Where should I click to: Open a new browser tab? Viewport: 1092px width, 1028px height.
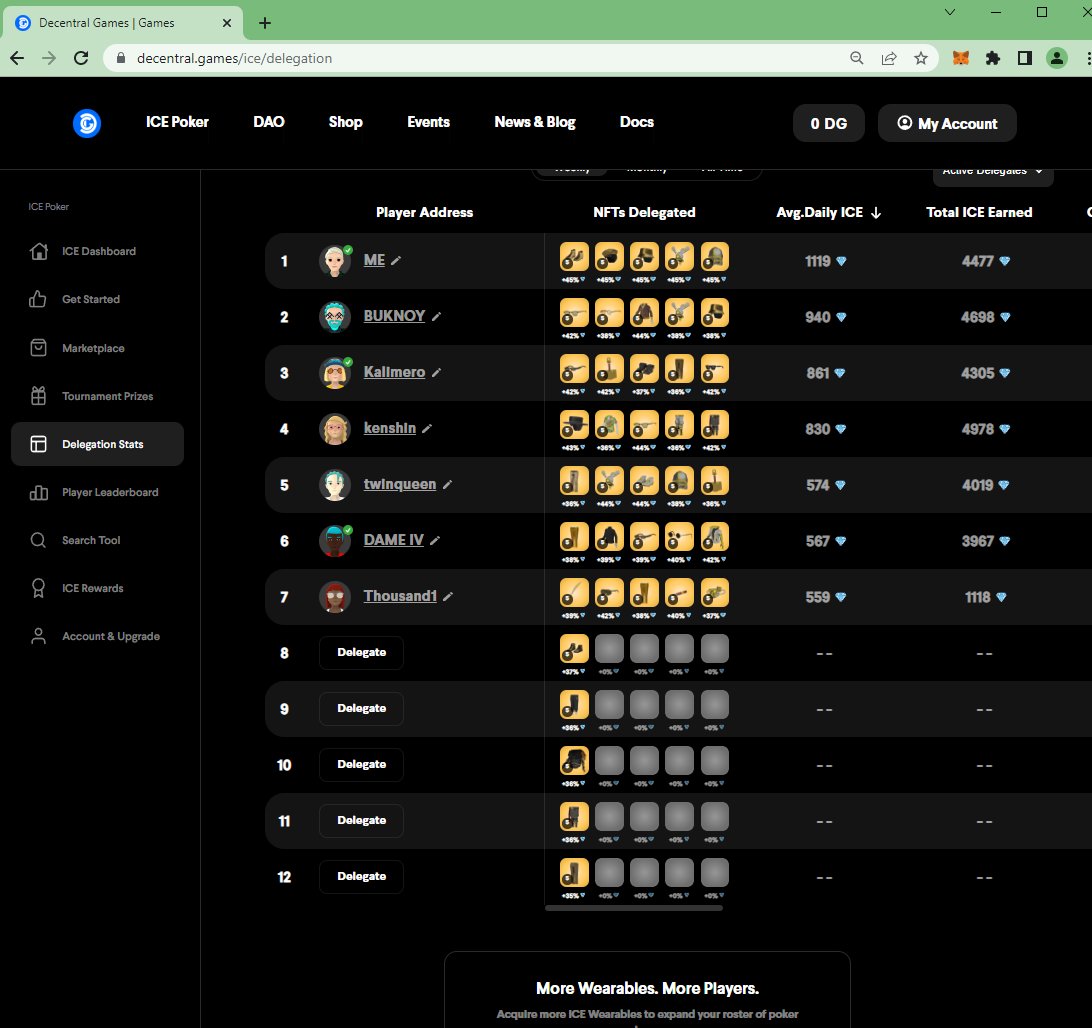[265, 23]
